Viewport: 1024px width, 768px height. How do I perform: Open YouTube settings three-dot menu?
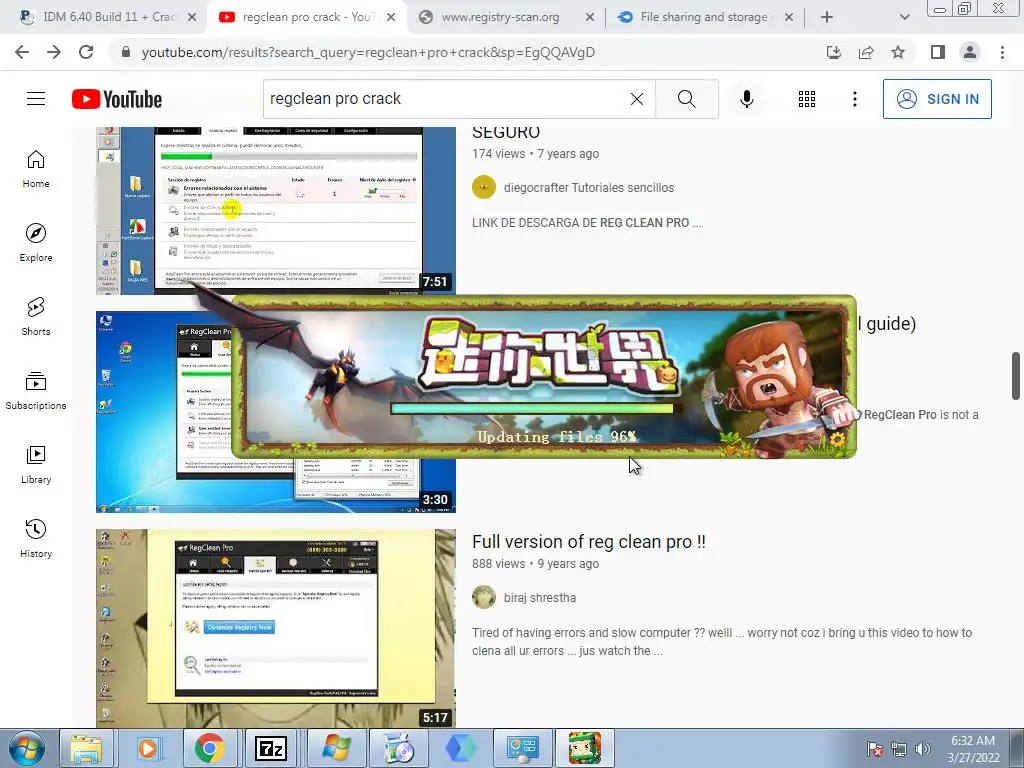coord(854,99)
